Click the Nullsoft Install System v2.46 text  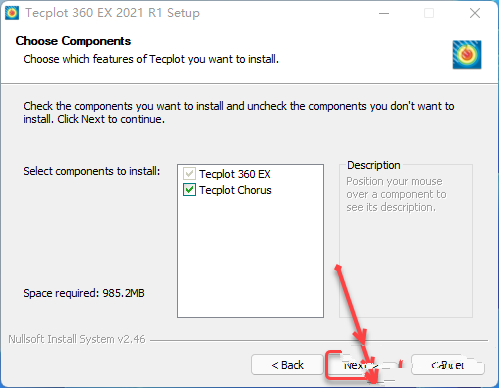(77, 339)
